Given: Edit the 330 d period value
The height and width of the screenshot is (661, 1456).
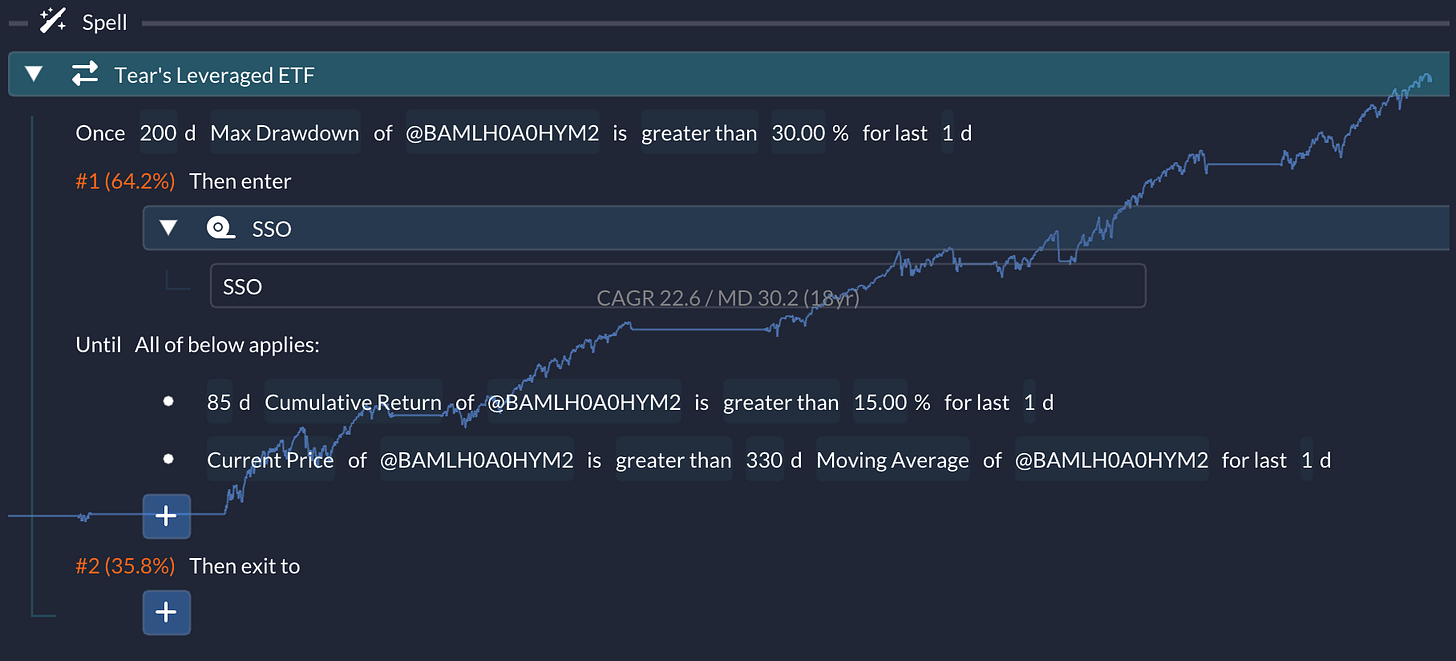Looking at the screenshot, I should (765, 460).
